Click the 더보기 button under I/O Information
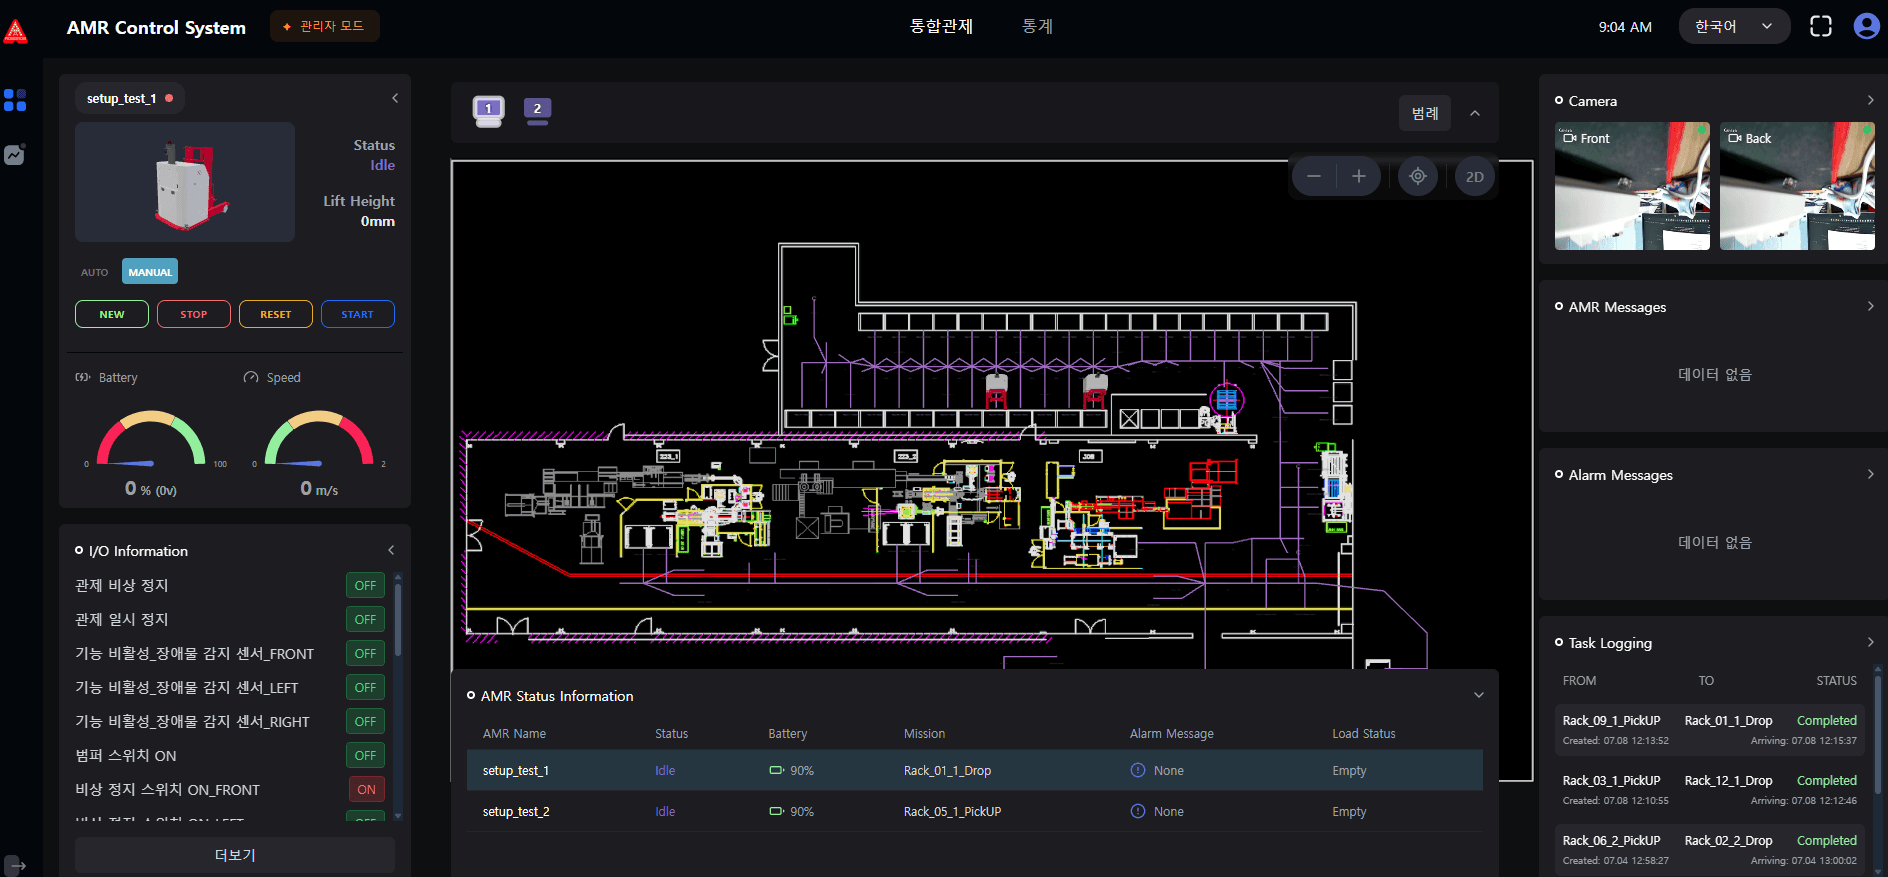Screen dimensions: 1888x877 tap(235, 855)
